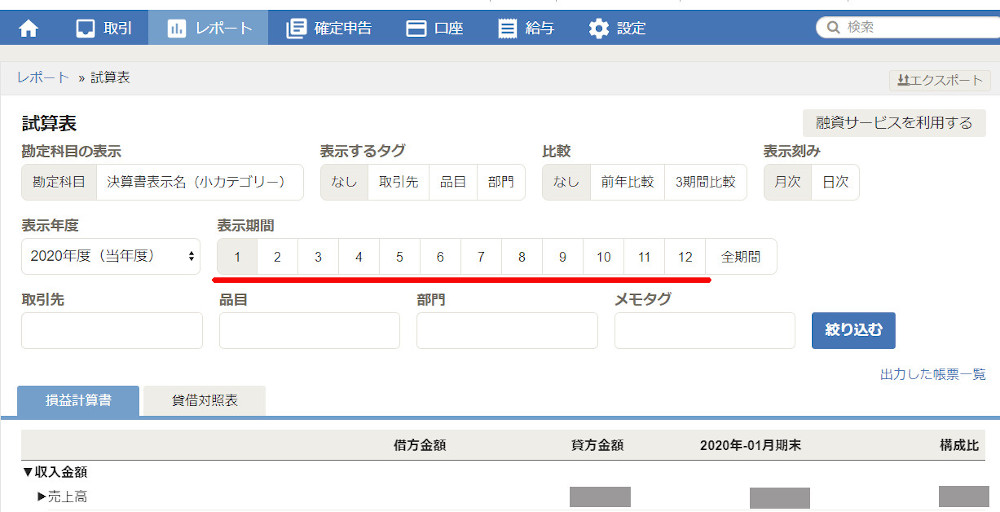Select month 3 period
1000x512 pixels.
pos(318,257)
